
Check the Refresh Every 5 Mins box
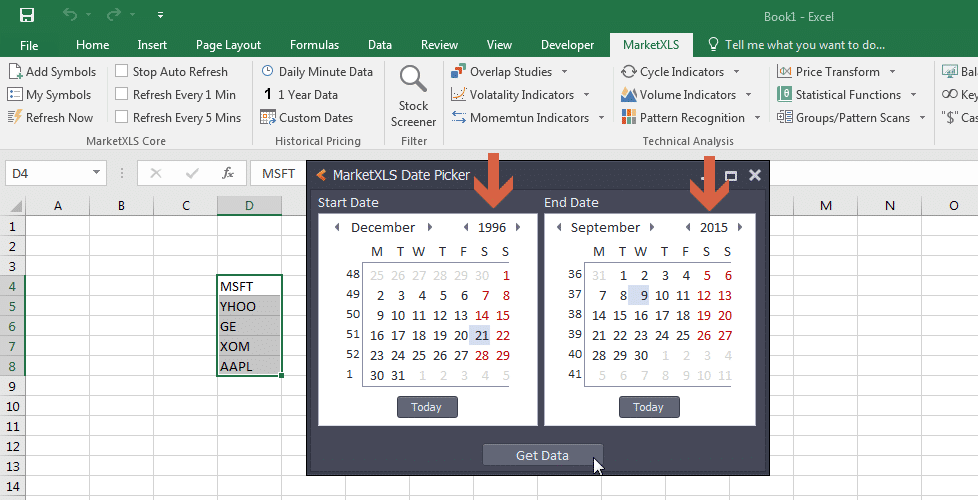(x=121, y=118)
